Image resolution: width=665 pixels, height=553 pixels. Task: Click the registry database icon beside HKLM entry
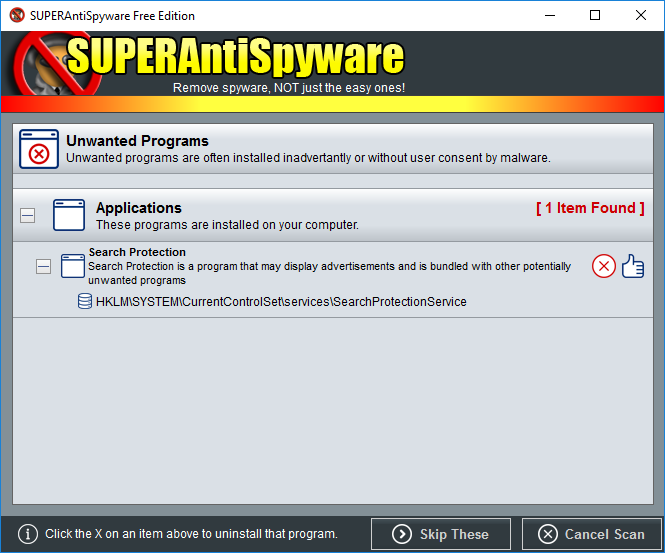tap(85, 301)
